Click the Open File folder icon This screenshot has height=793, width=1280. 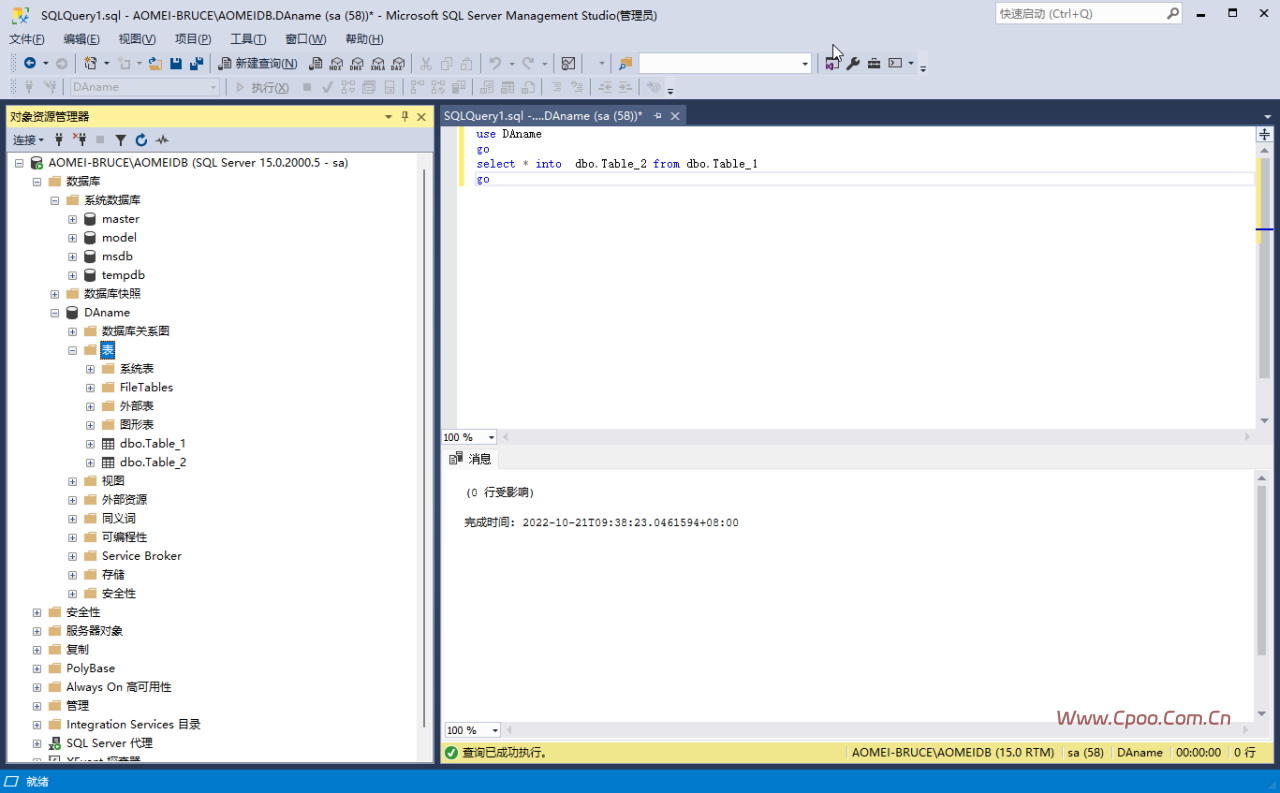point(155,63)
